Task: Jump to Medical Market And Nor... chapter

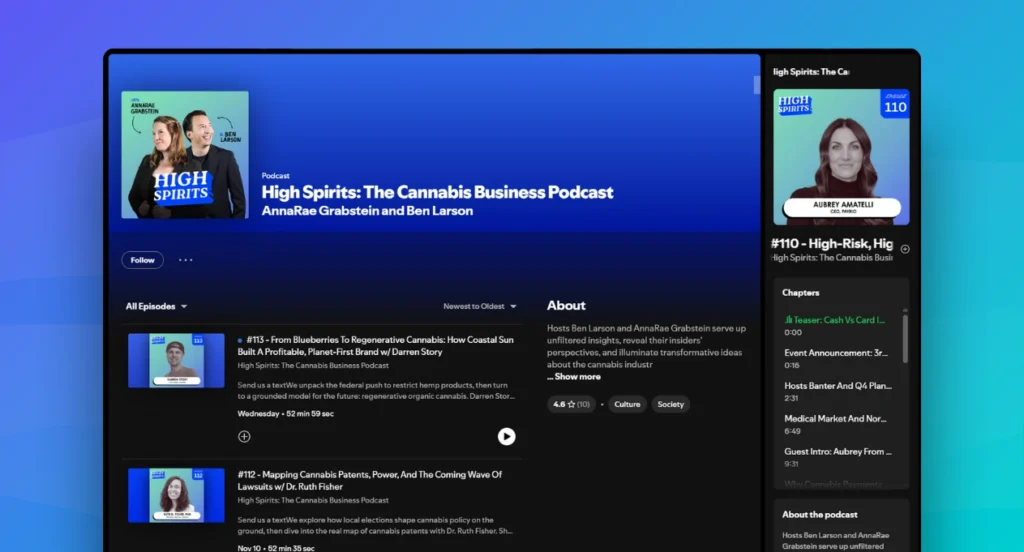Action: (x=835, y=419)
